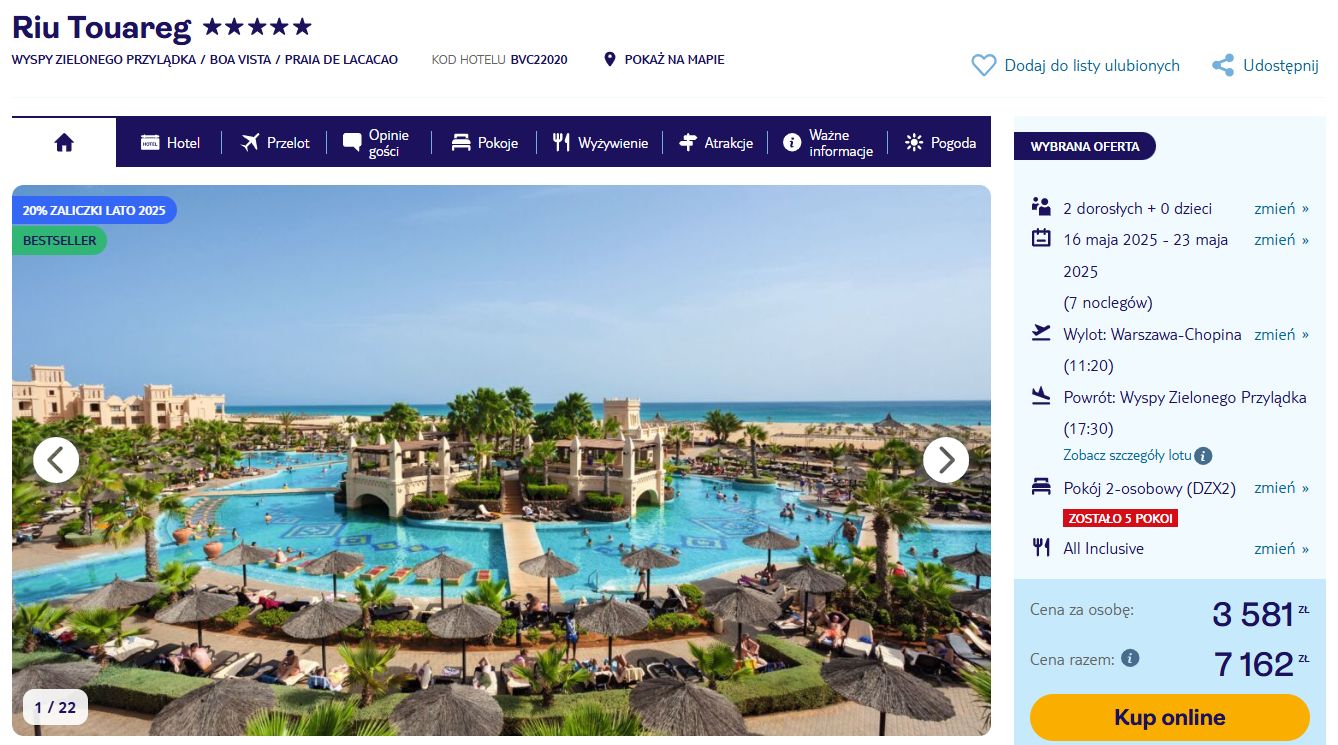Show previous photo with left arrow
Screen dimensions: 1338x745
56,460
